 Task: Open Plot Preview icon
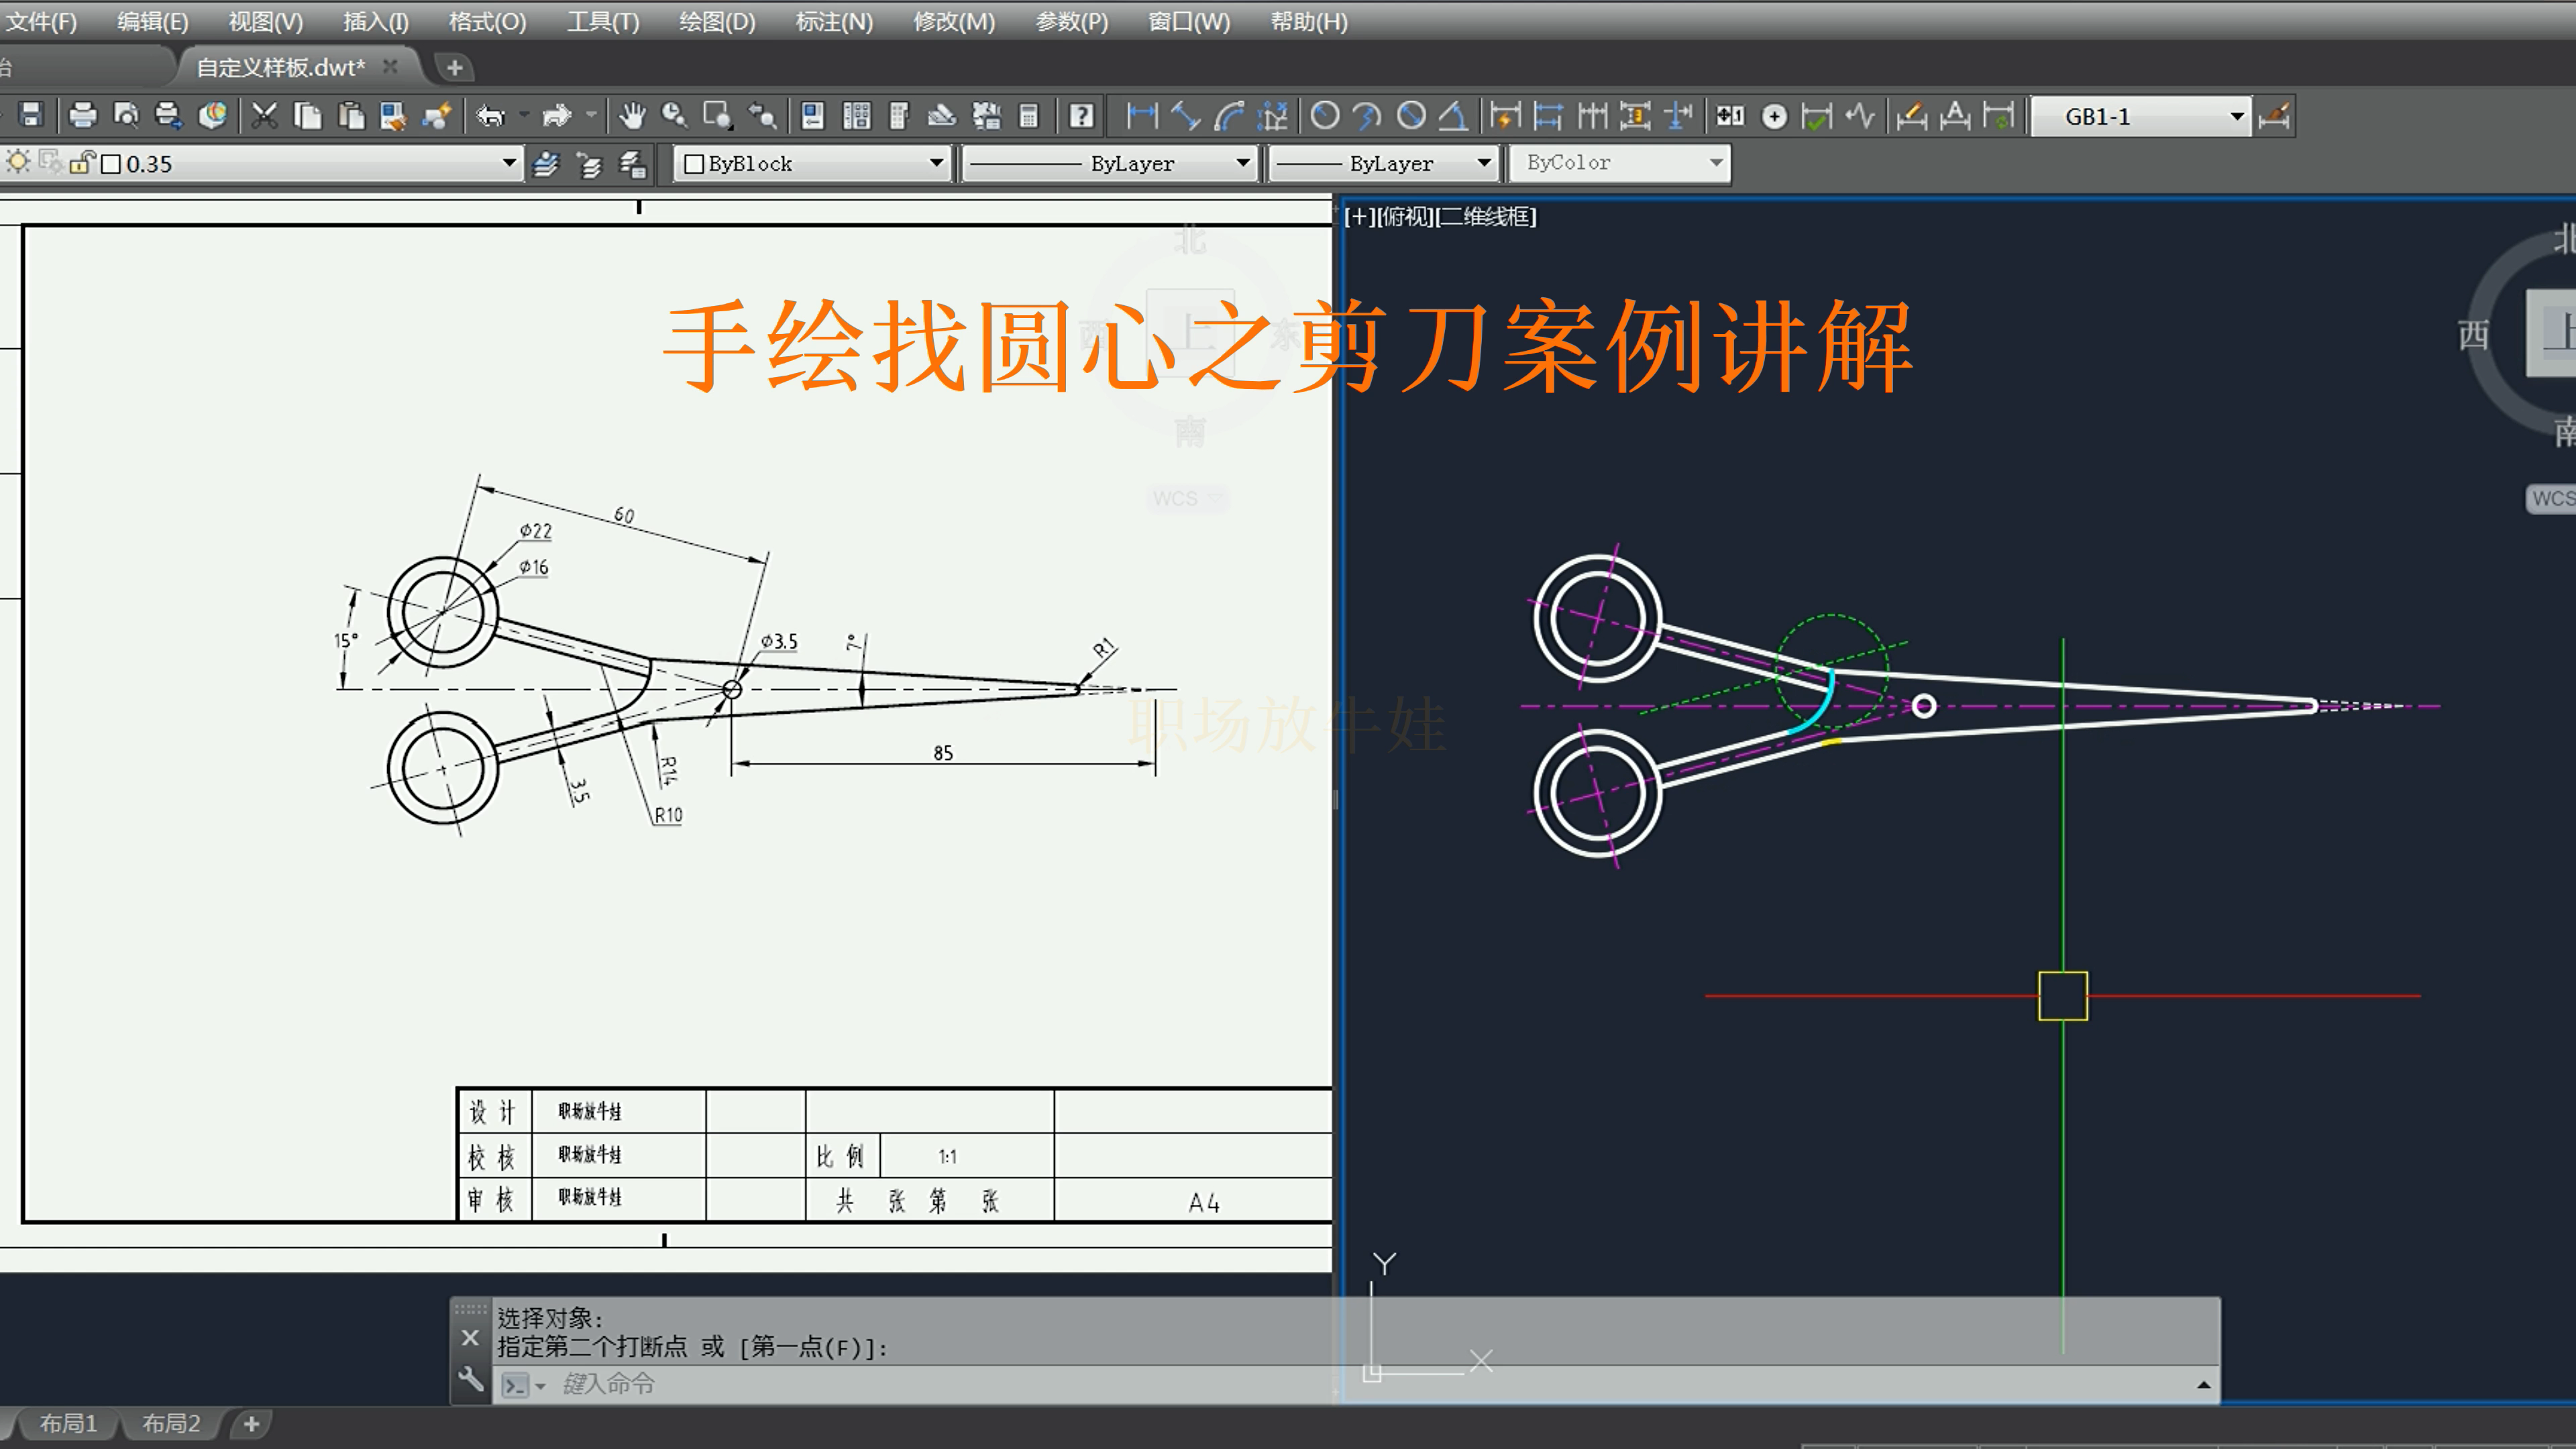(x=126, y=116)
